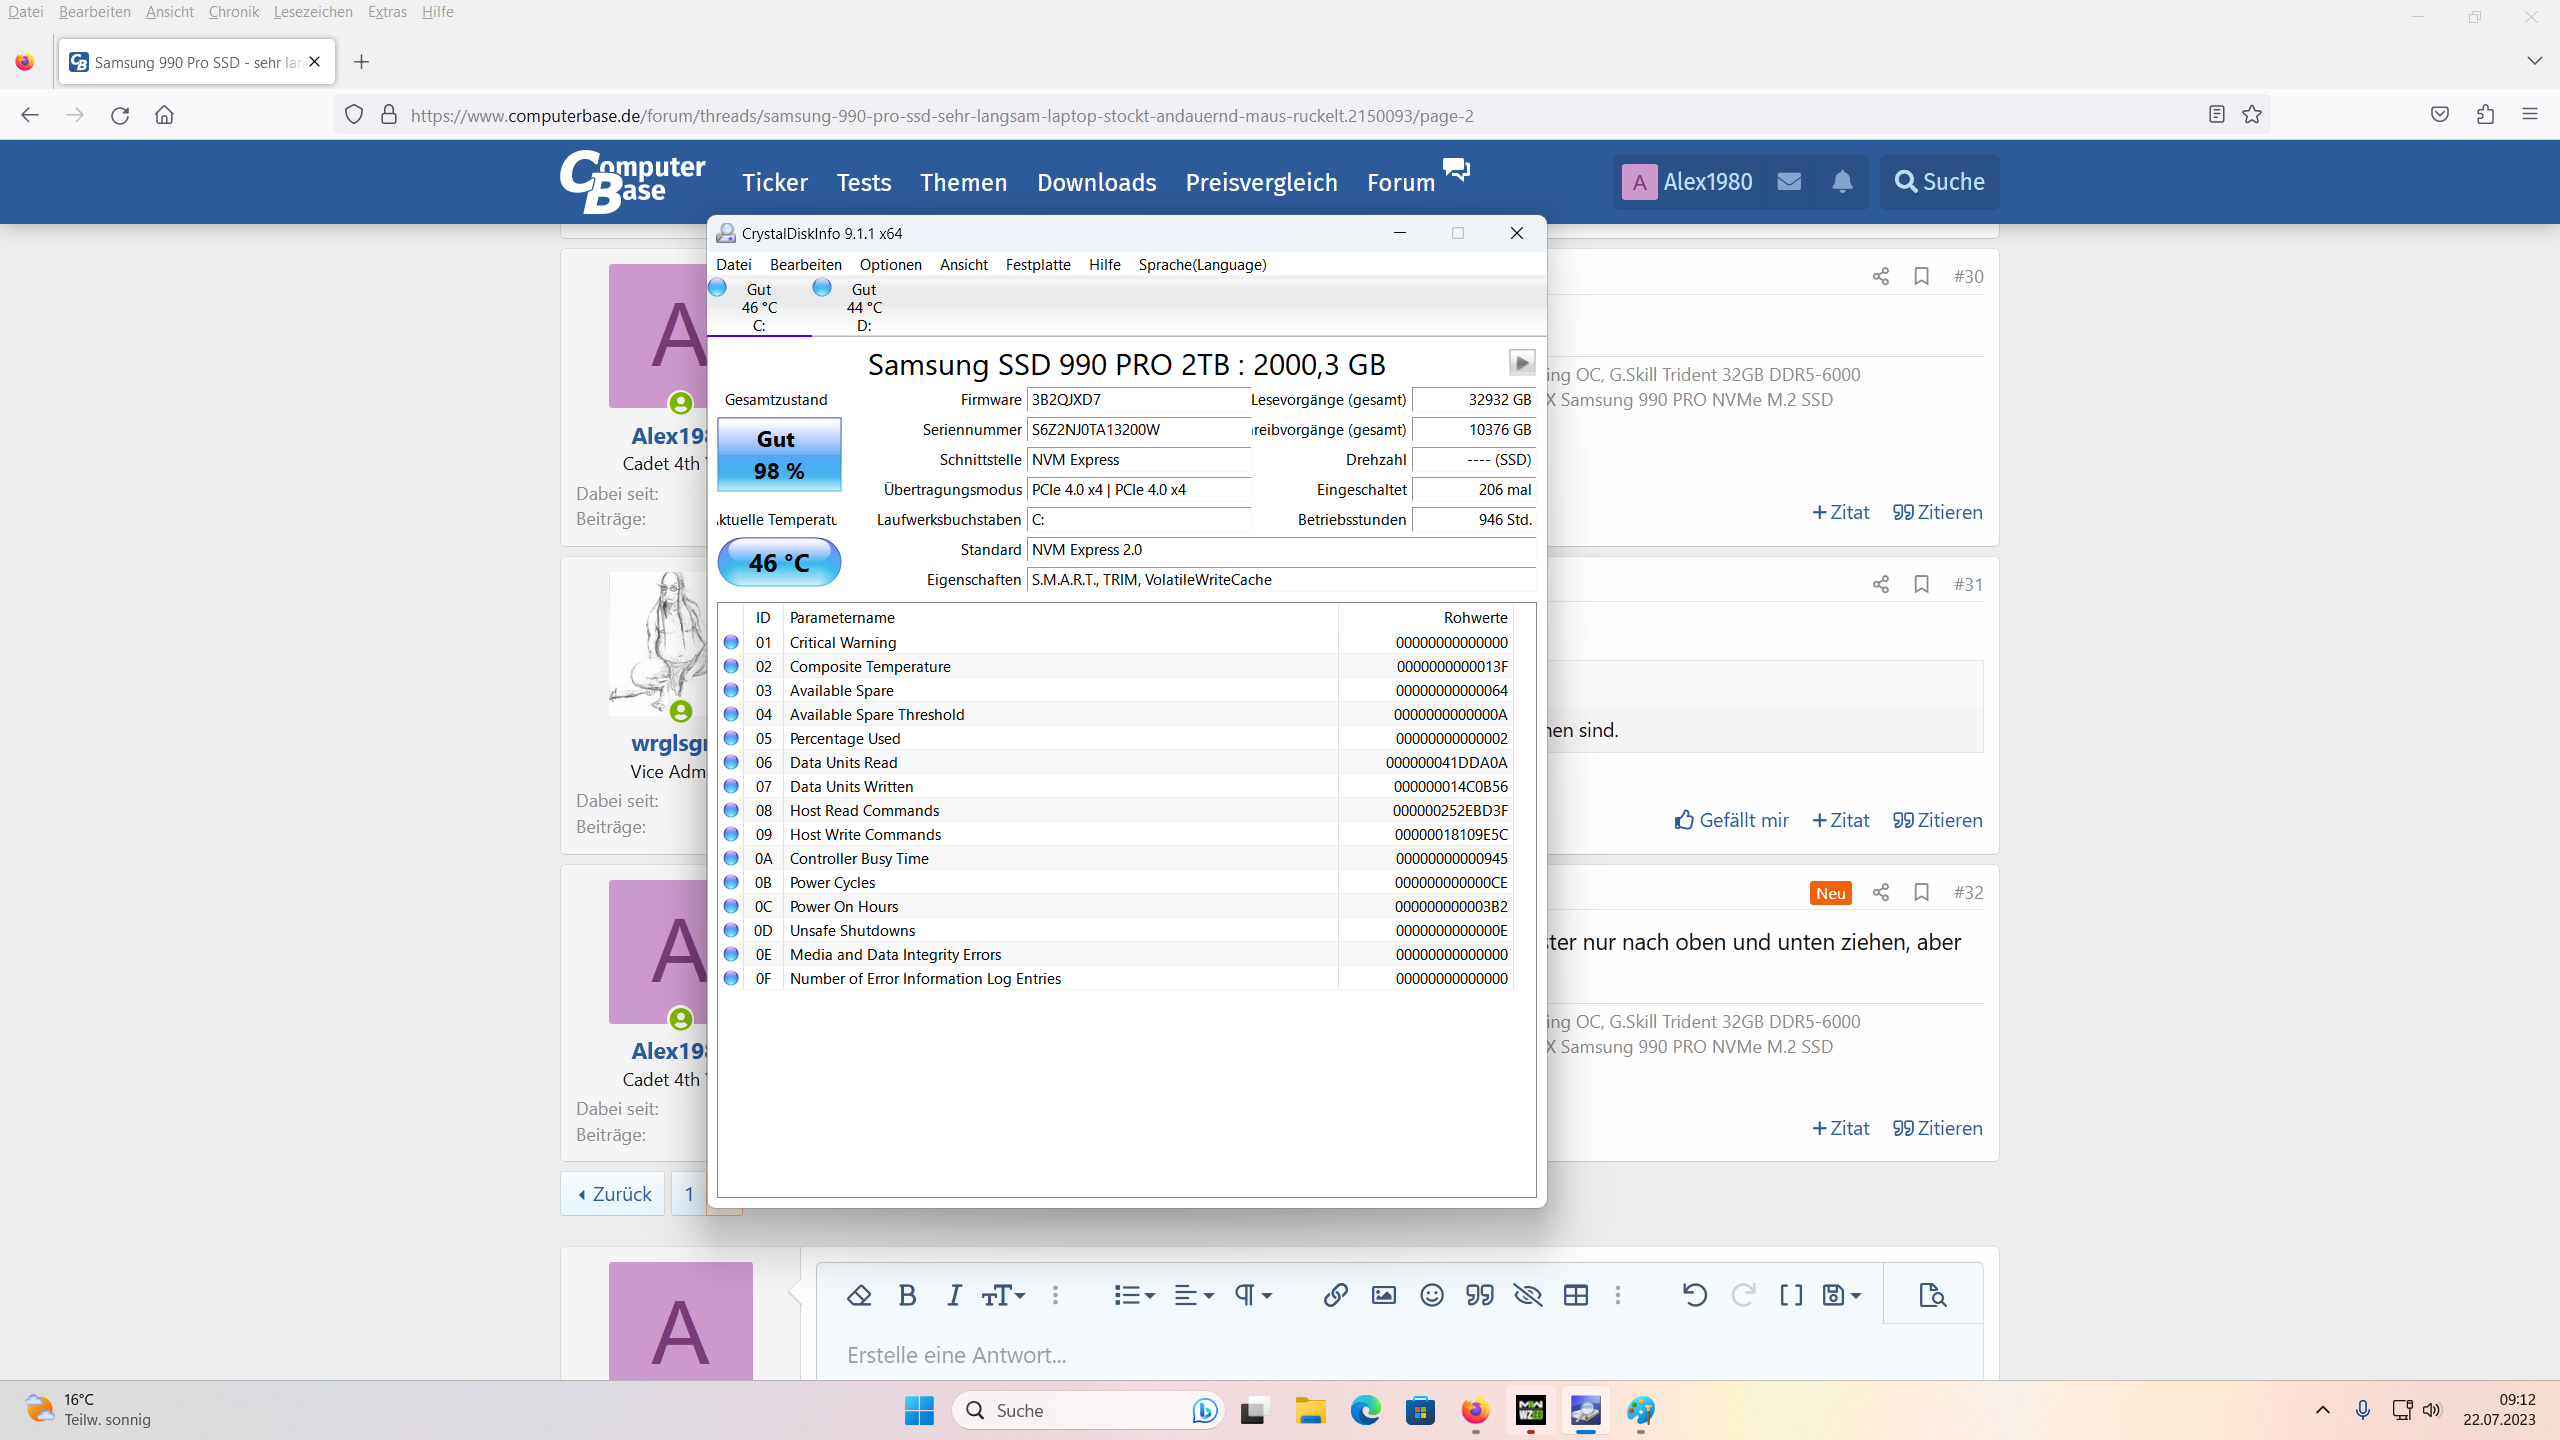The width and height of the screenshot is (2560, 1440).
Task: Undo the last edit in the reply editor
Action: [1694, 1295]
